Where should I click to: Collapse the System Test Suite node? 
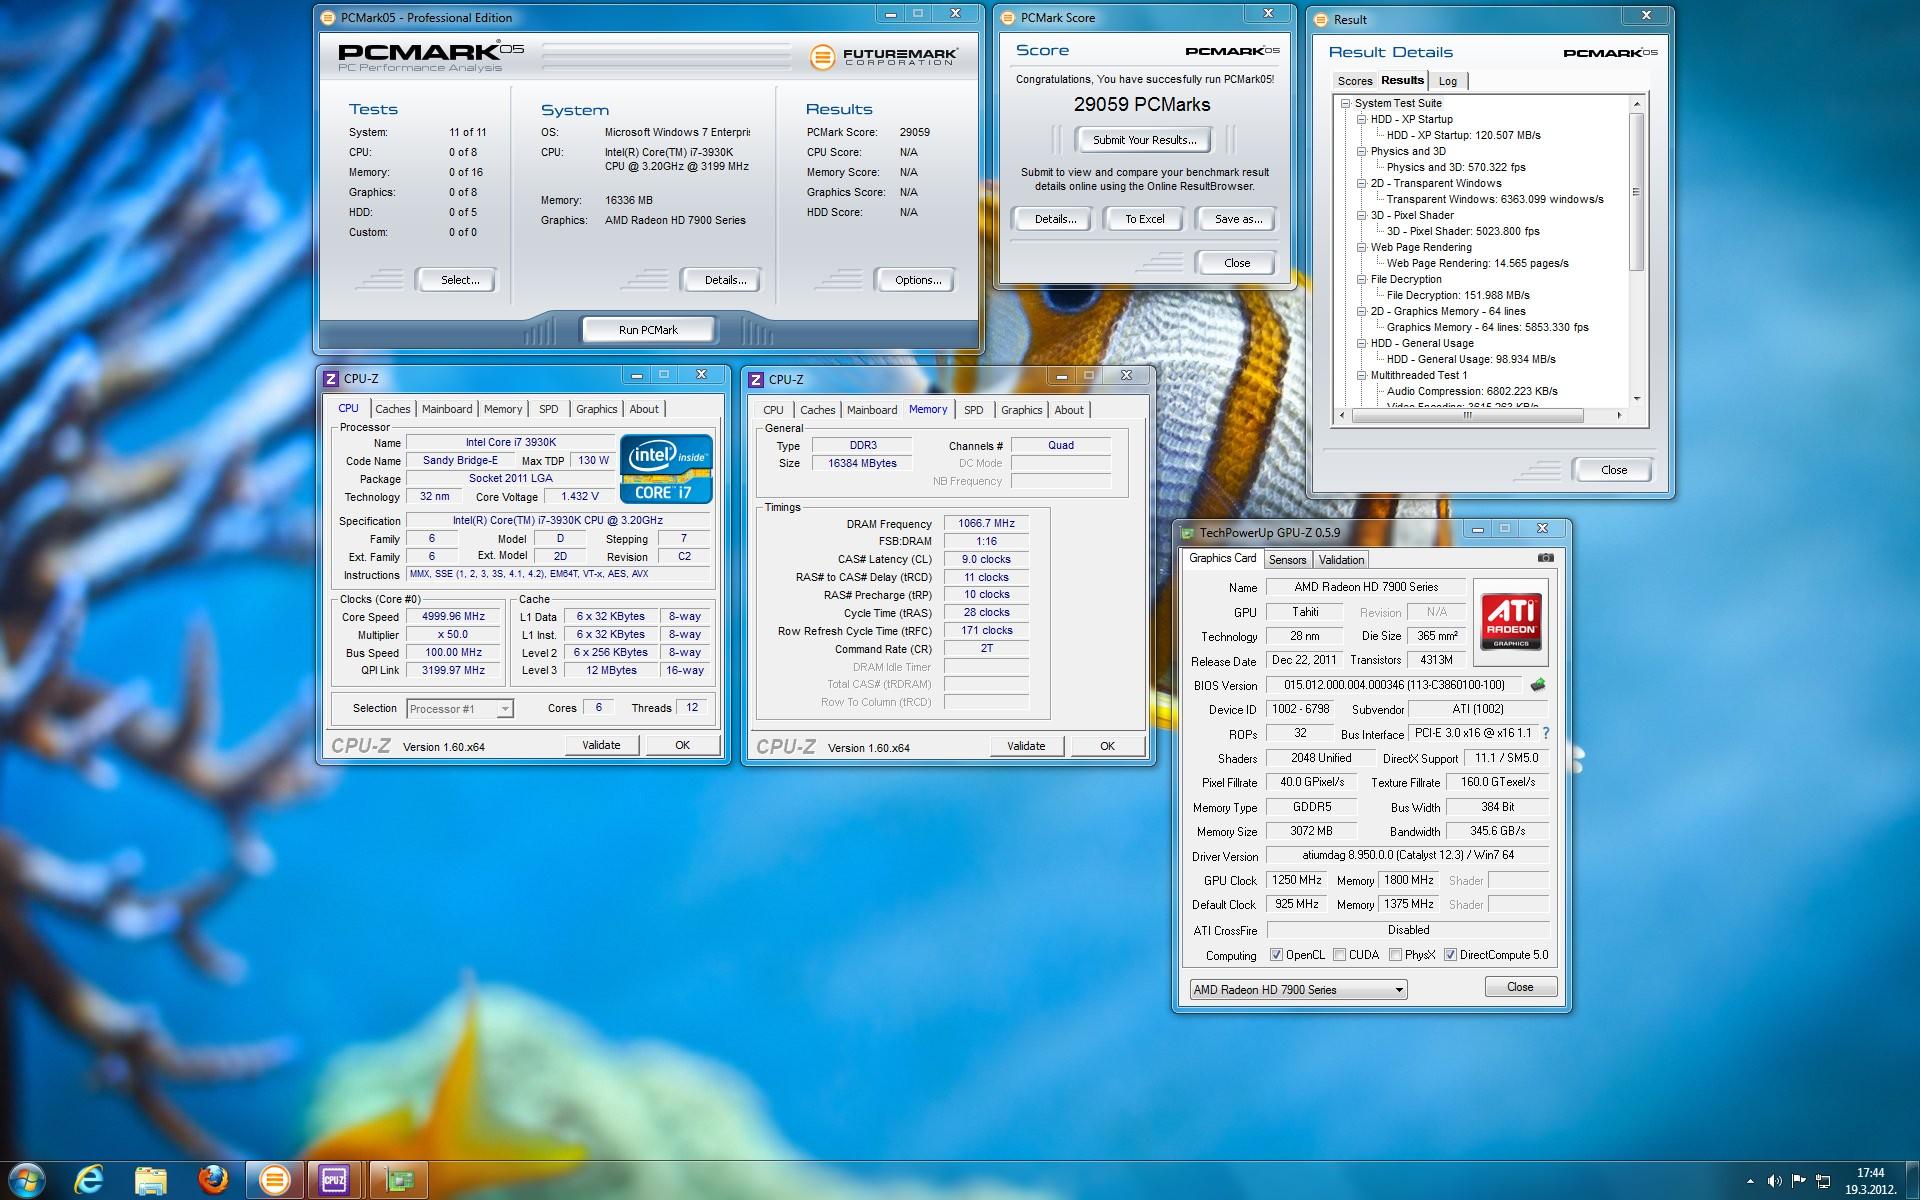(1346, 103)
